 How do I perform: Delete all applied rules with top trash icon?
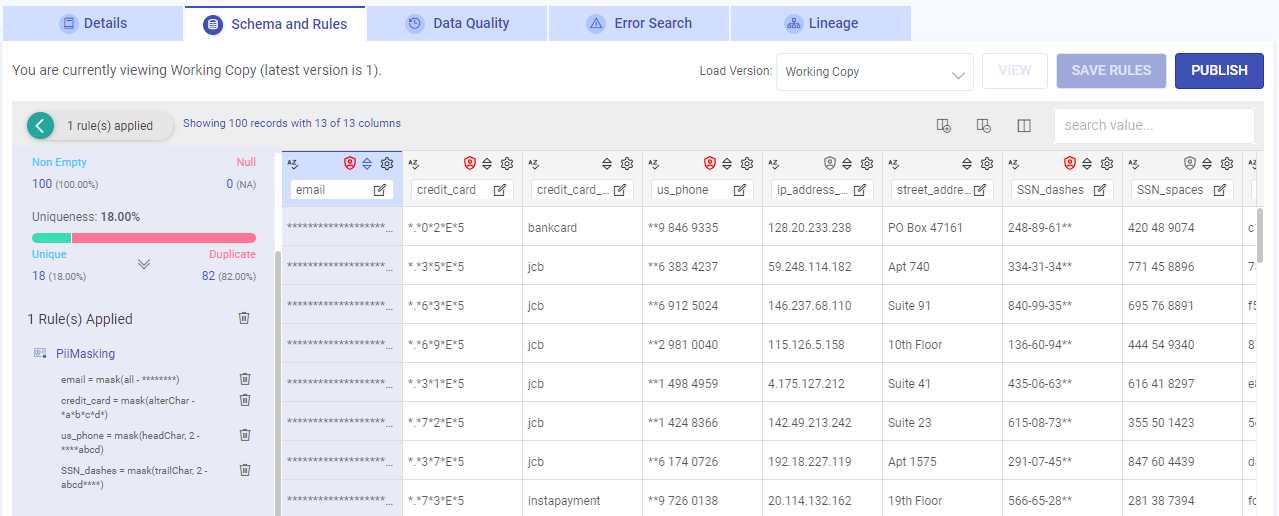point(244,317)
